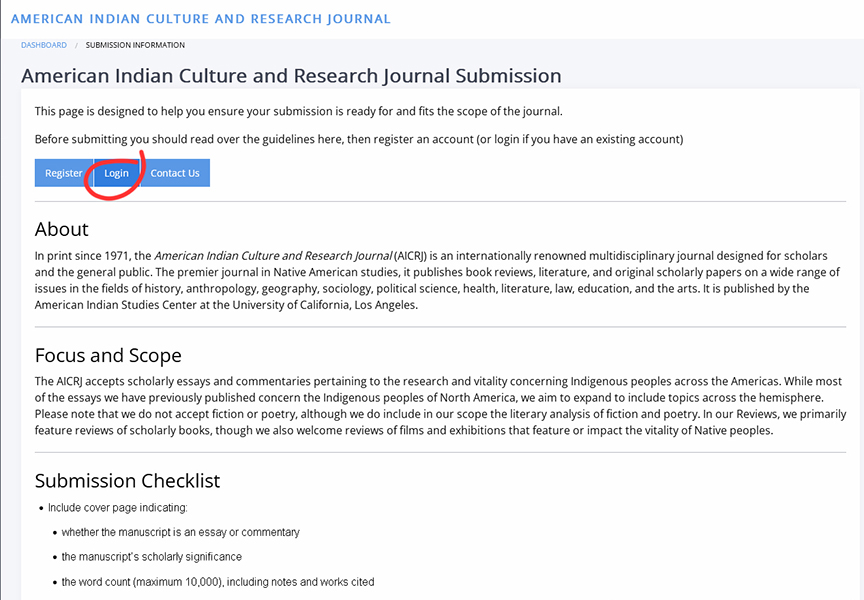Viewport: 864px width, 600px height.
Task: Select the Submission Information breadcrumb
Action: [x=135, y=45]
